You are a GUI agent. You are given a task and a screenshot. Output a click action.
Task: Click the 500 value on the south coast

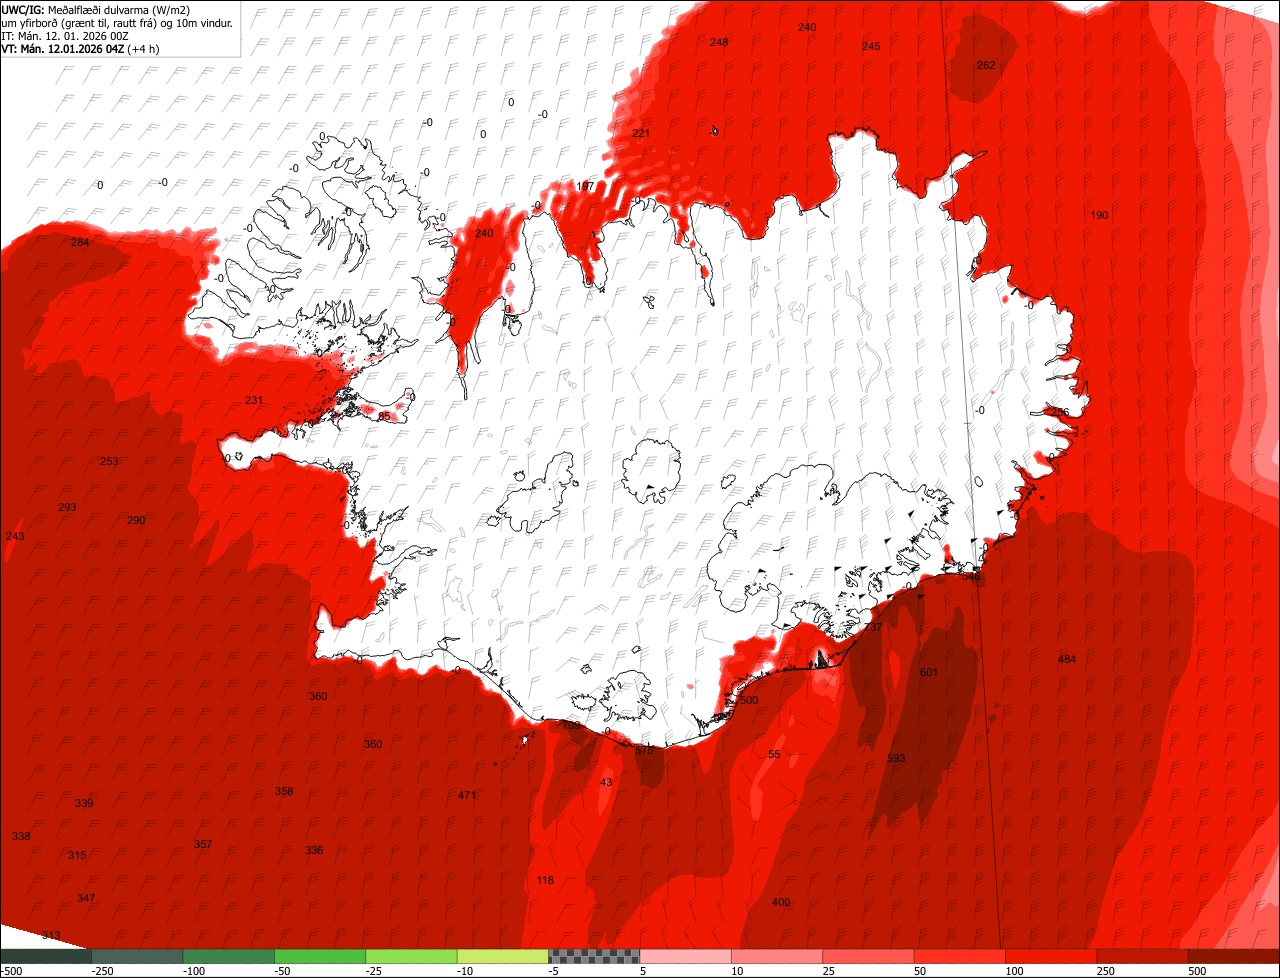click(749, 700)
